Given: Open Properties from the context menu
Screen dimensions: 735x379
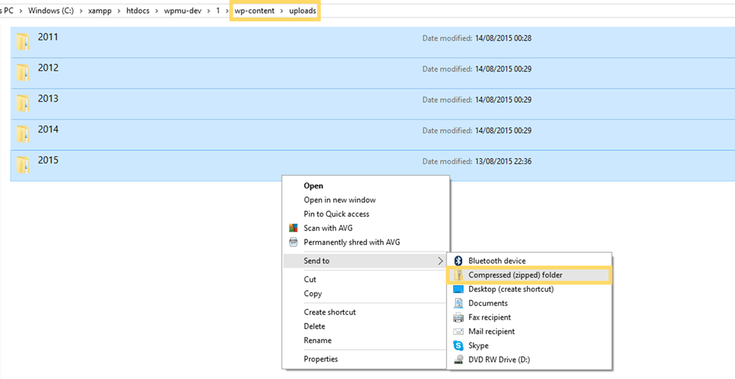Looking at the screenshot, I should [x=321, y=359].
